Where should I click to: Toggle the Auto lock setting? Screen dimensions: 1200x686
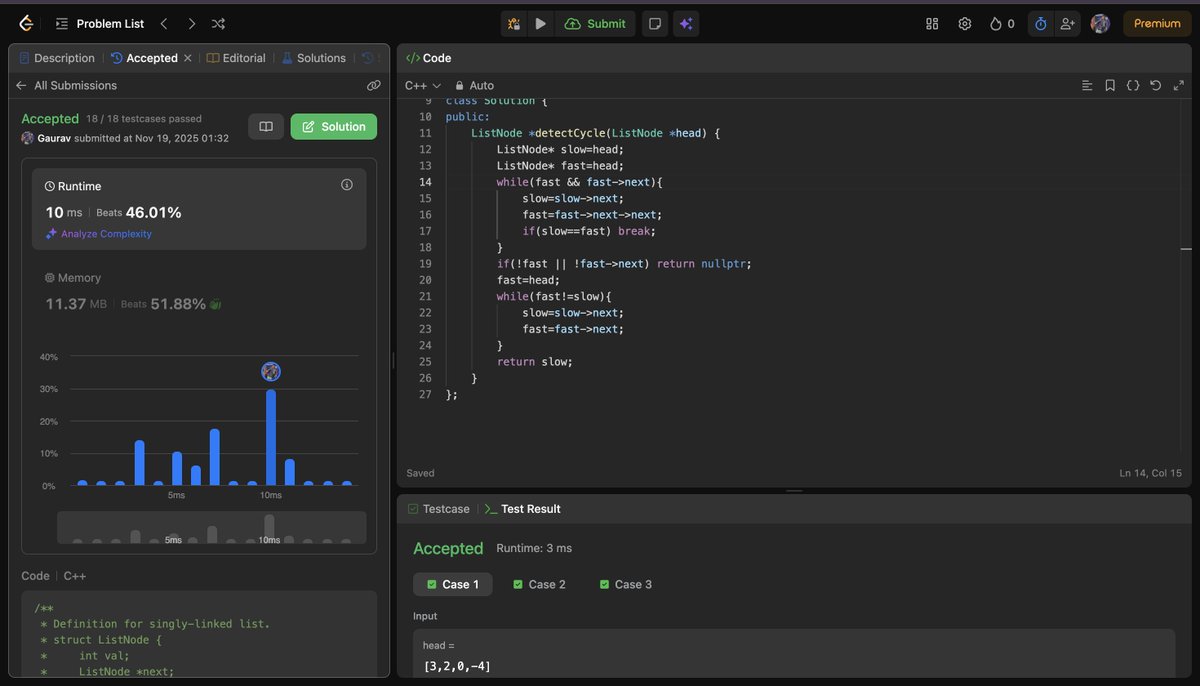click(x=475, y=86)
